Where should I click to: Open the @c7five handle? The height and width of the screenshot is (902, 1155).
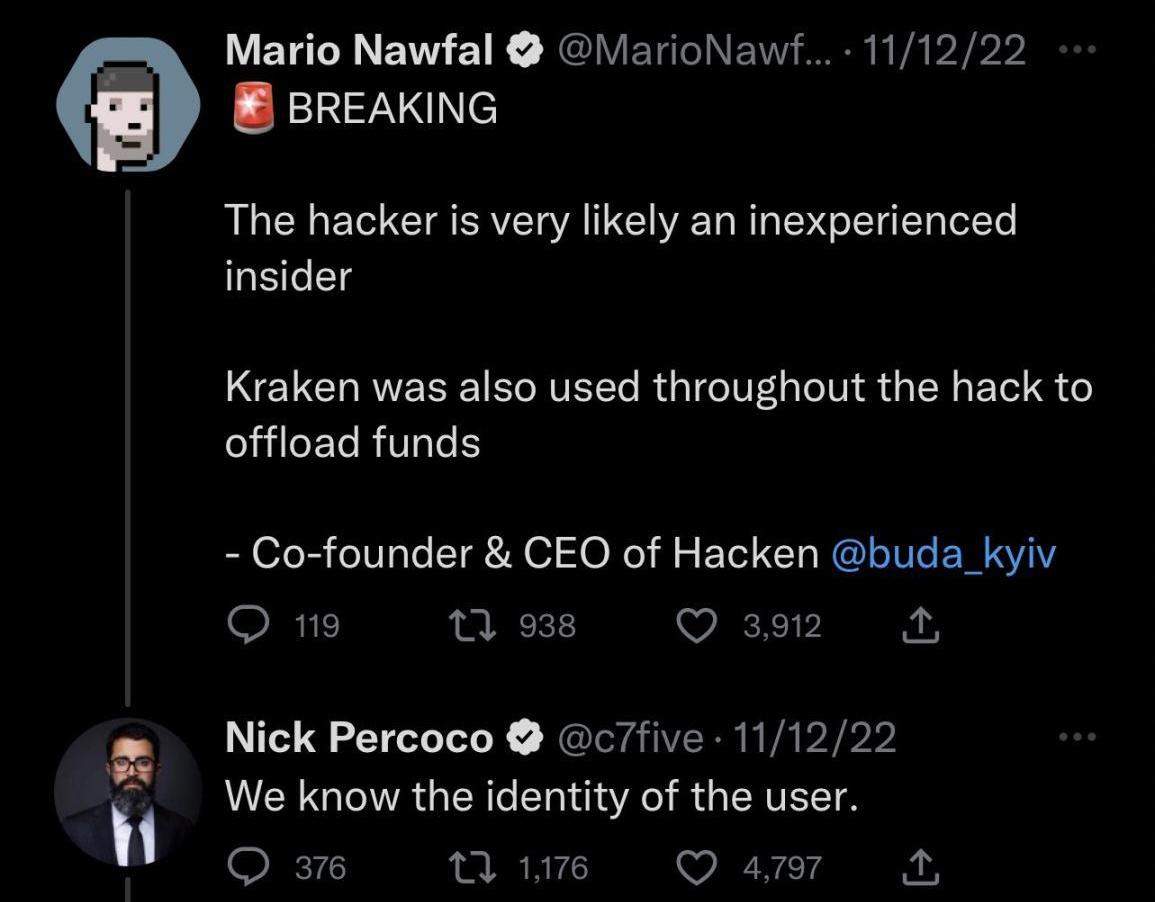click(x=629, y=738)
